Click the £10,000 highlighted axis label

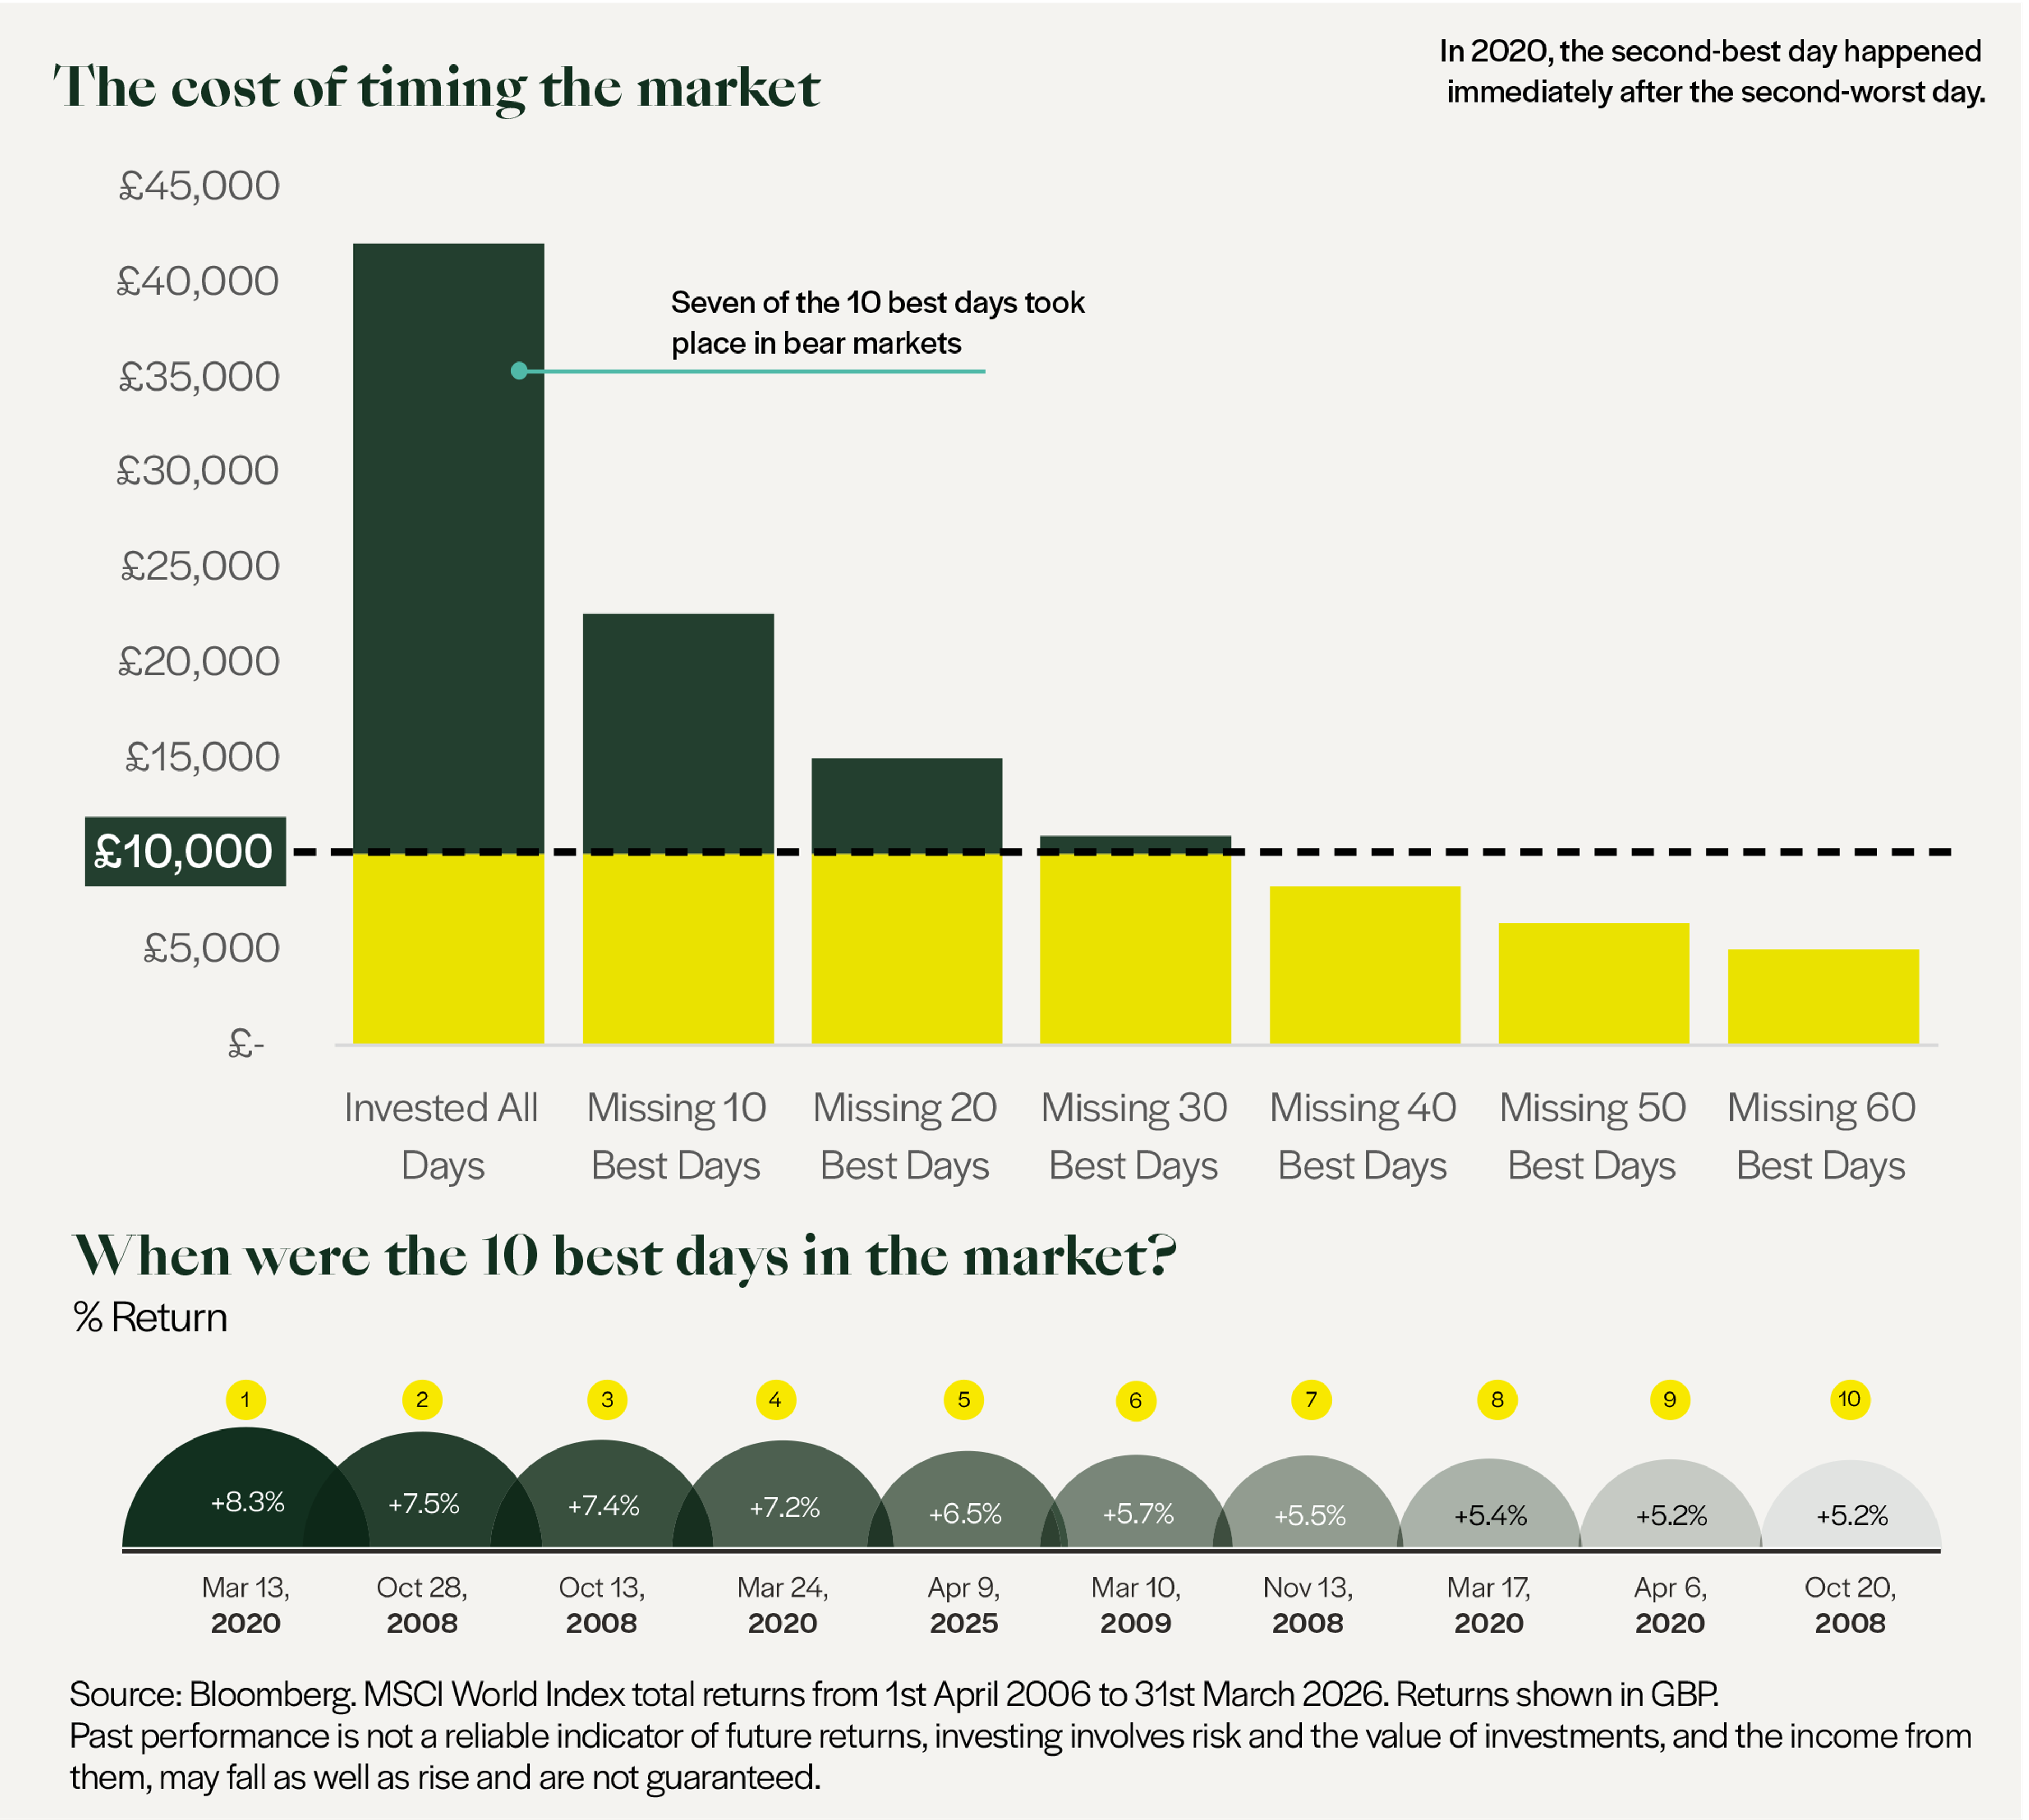pyautogui.click(x=185, y=852)
